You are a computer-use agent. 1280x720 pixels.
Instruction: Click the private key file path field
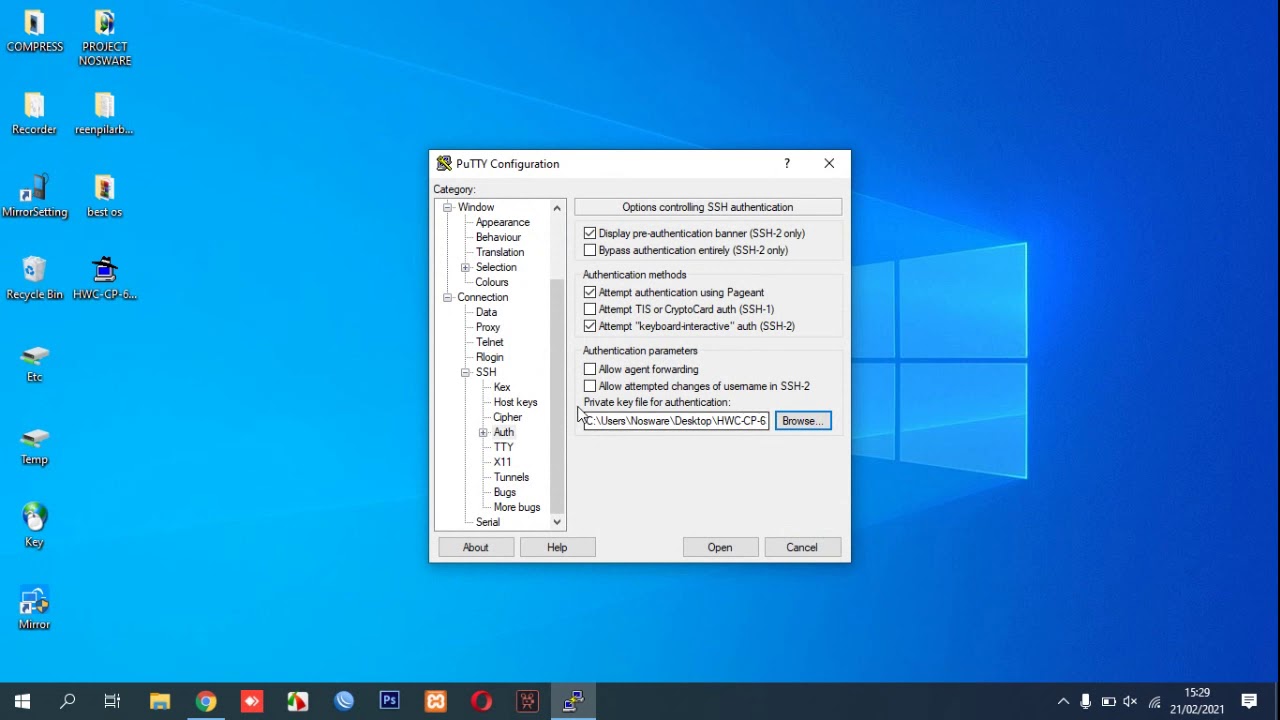(x=676, y=421)
